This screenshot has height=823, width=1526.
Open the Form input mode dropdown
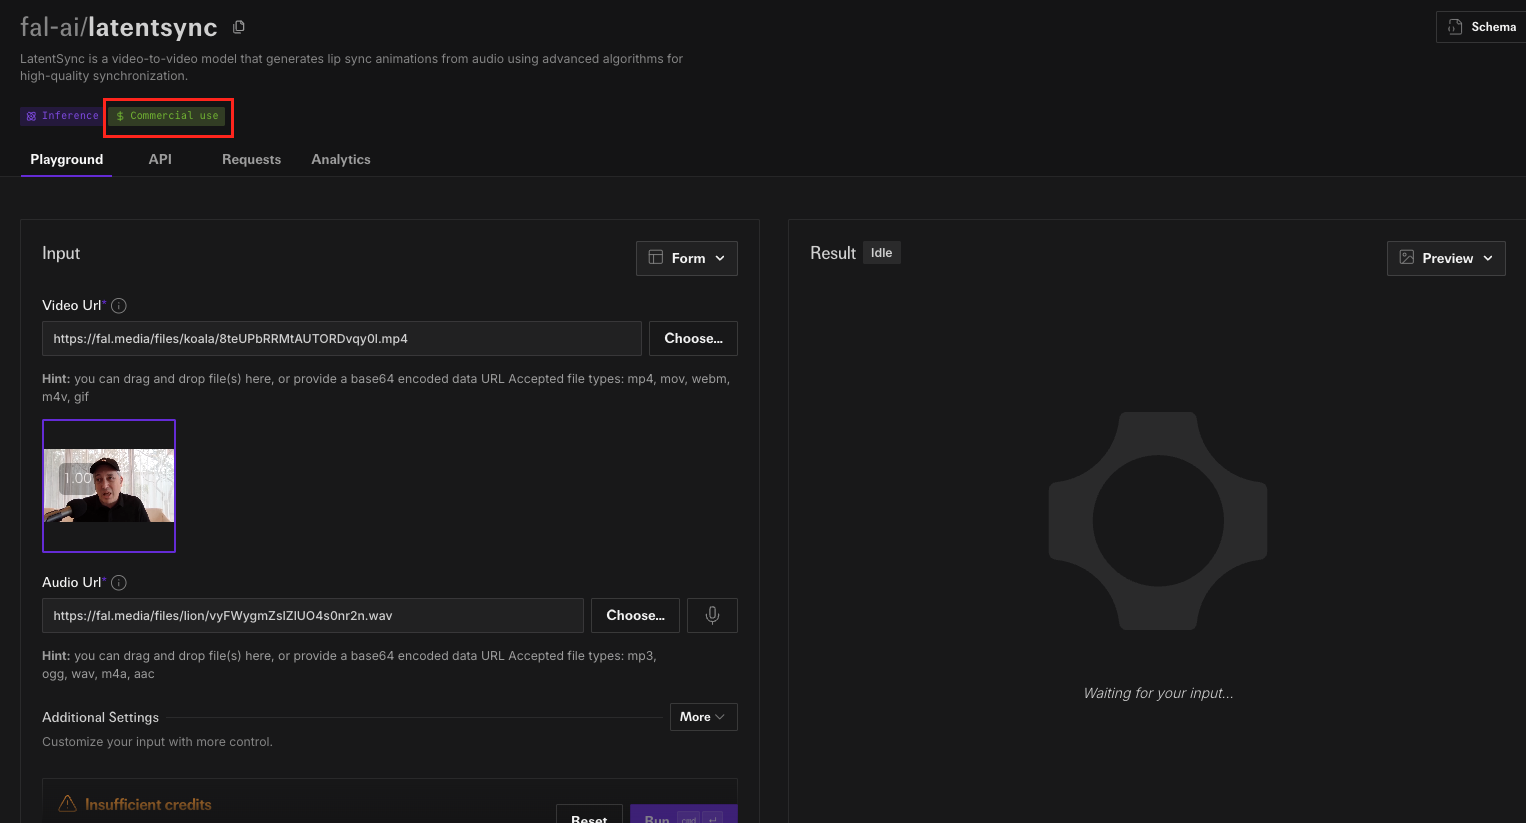coord(686,258)
